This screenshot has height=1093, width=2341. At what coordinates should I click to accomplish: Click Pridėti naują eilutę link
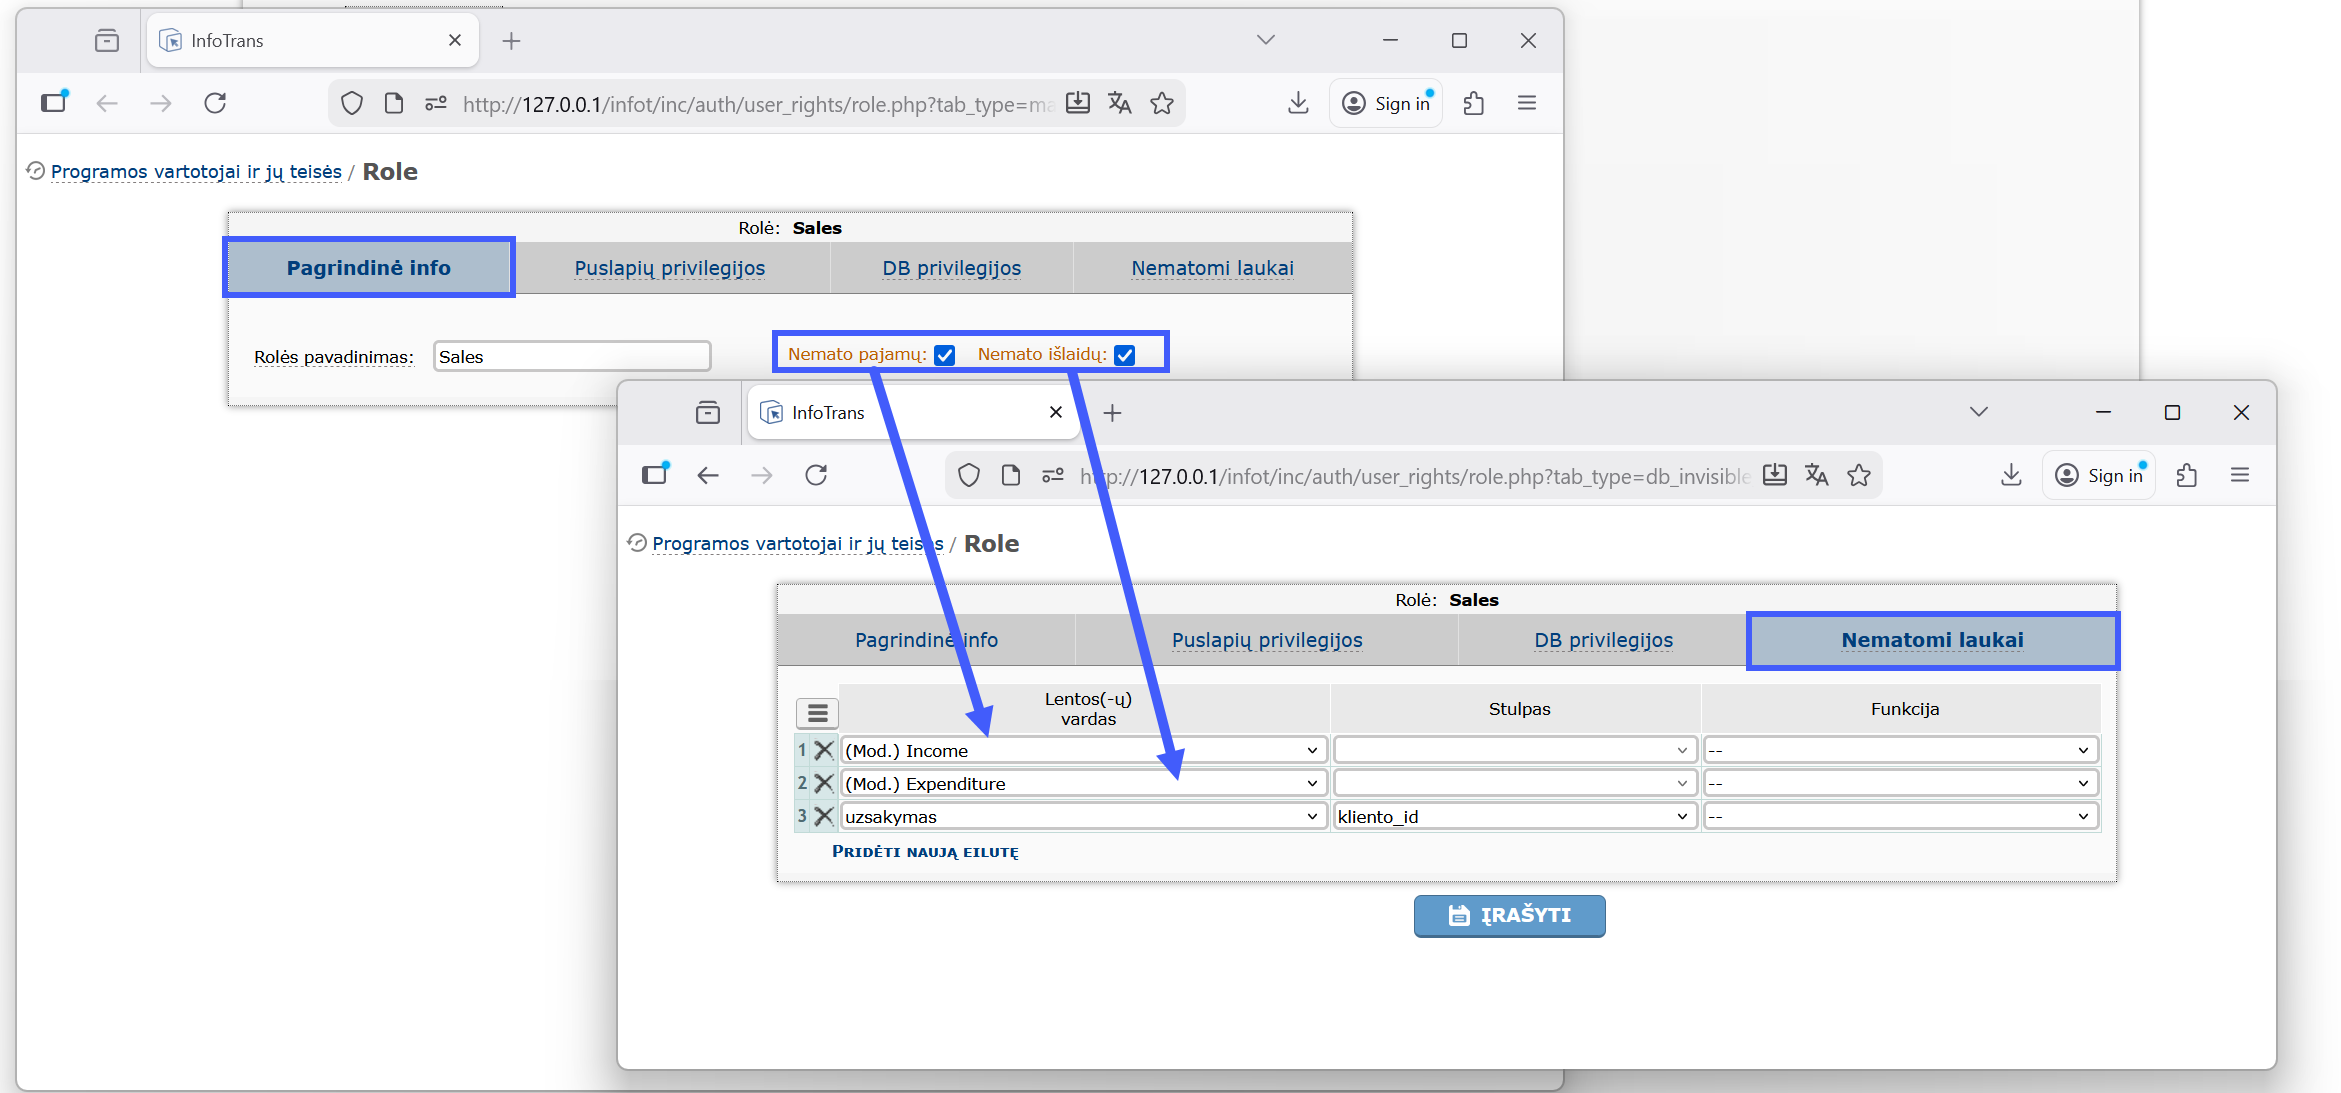926,852
